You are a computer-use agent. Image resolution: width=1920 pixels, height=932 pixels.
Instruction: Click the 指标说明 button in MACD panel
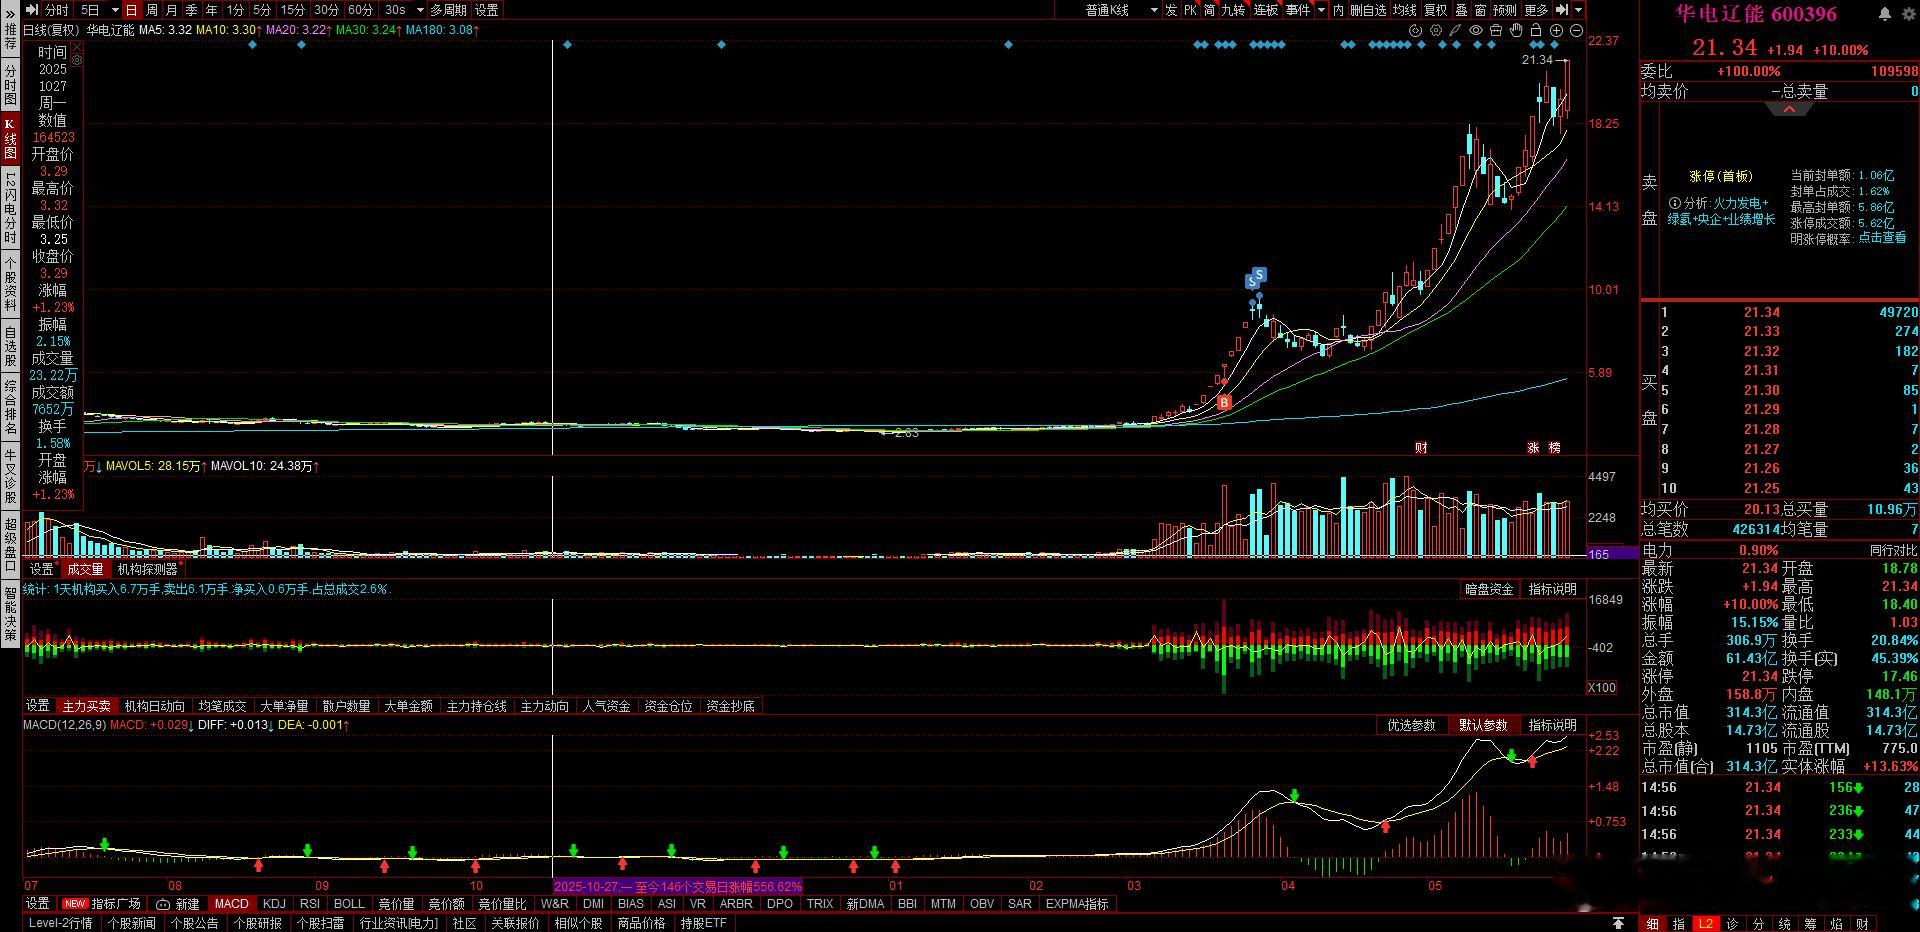coord(1552,725)
